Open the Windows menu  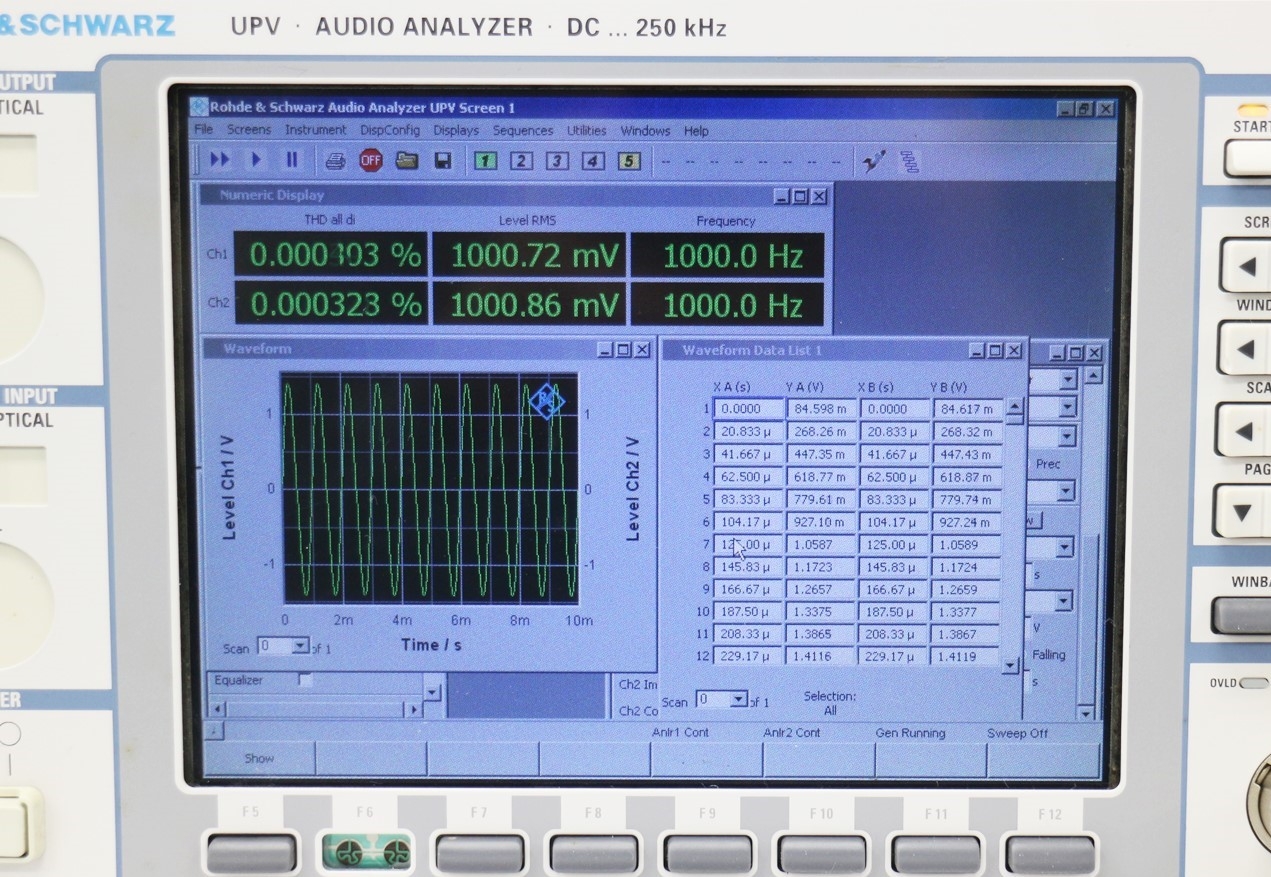645,130
